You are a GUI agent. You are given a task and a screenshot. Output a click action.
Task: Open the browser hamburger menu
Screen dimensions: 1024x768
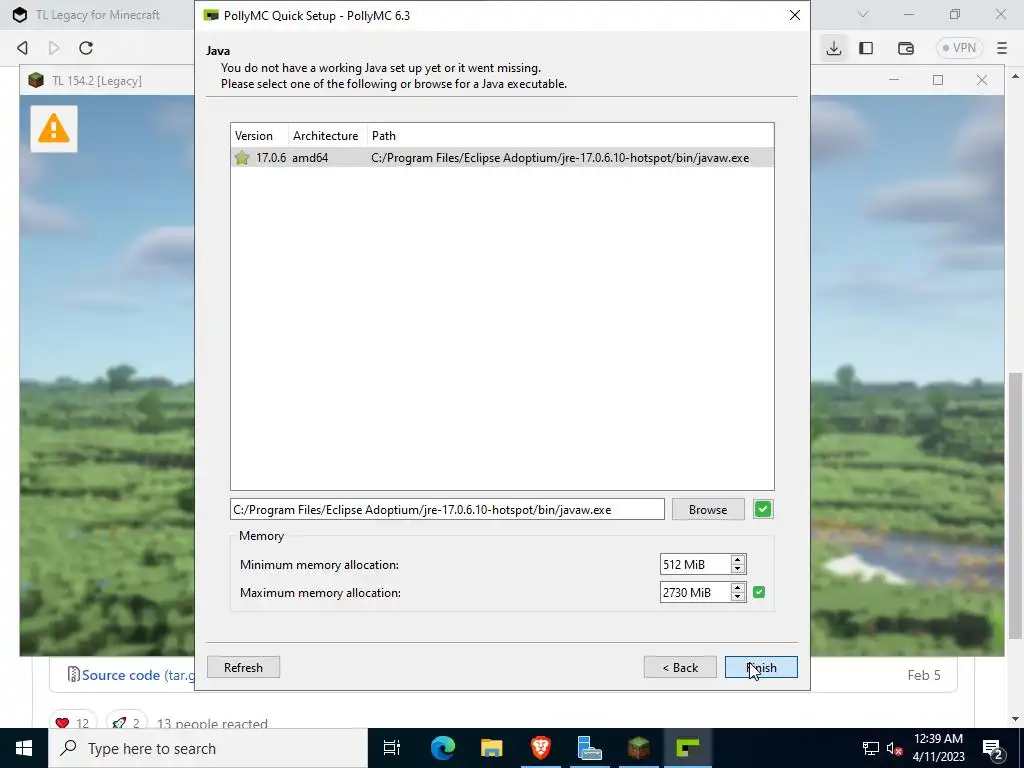click(x=1002, y=48)
